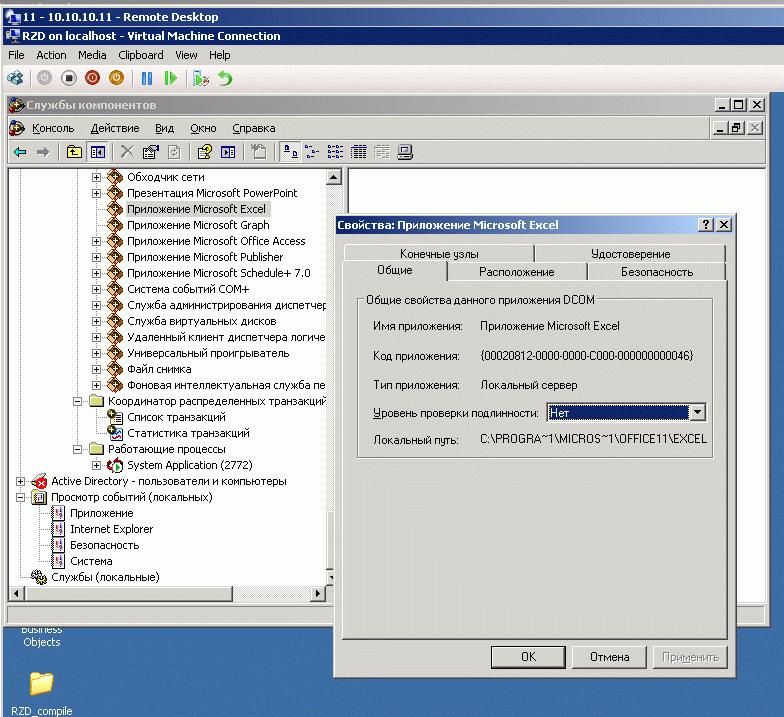Click the green Reset VM icon

tap(170, 78)
